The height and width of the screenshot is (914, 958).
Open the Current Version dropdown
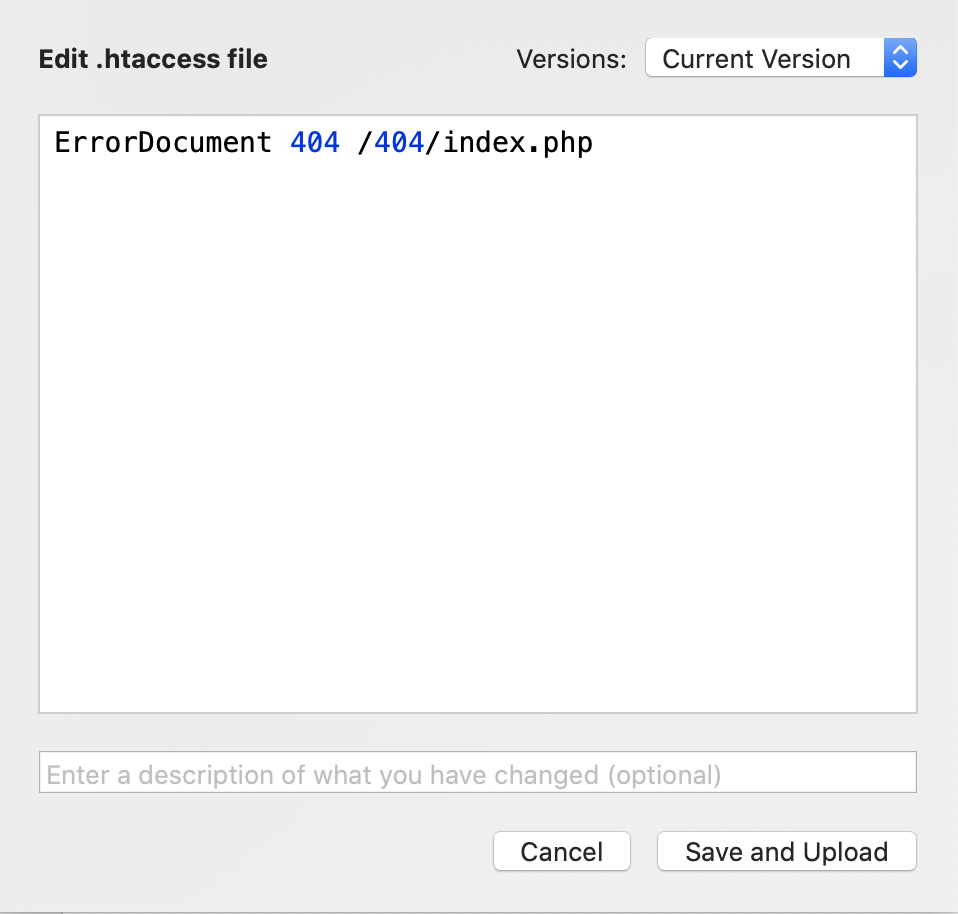[x=780, y=58]
